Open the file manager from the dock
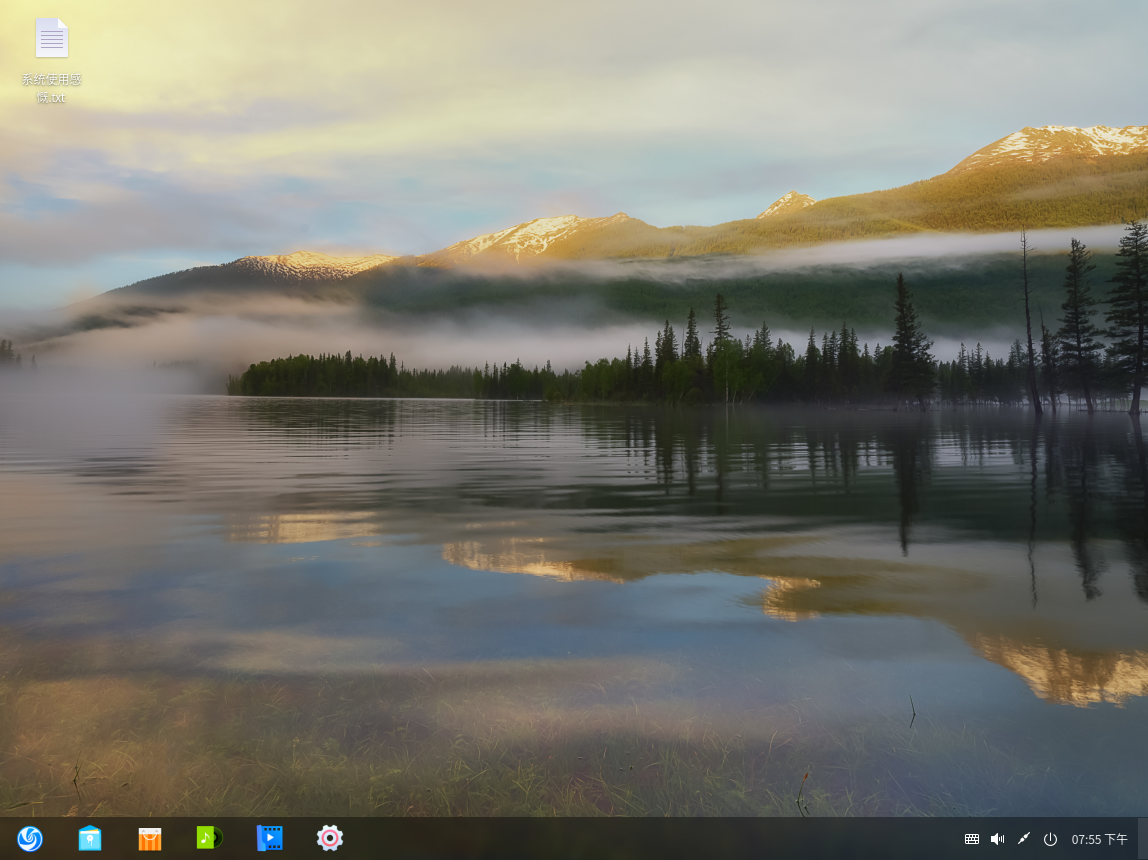Viewport: 1148px width, 860px height. (x=90, y=838)
